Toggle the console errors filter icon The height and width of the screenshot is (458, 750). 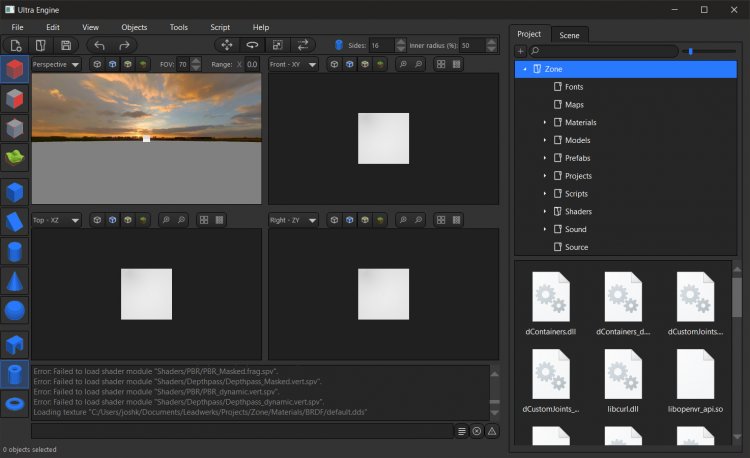tap(477, 431)
